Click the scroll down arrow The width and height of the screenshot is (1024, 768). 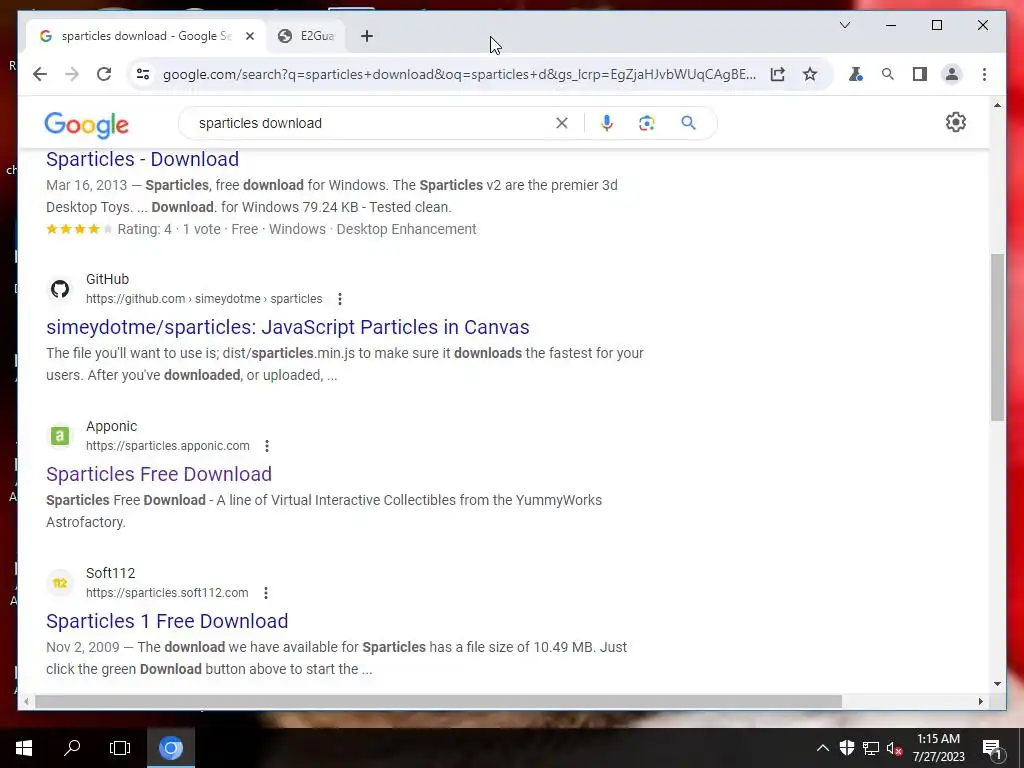click(x=997, y=684)
